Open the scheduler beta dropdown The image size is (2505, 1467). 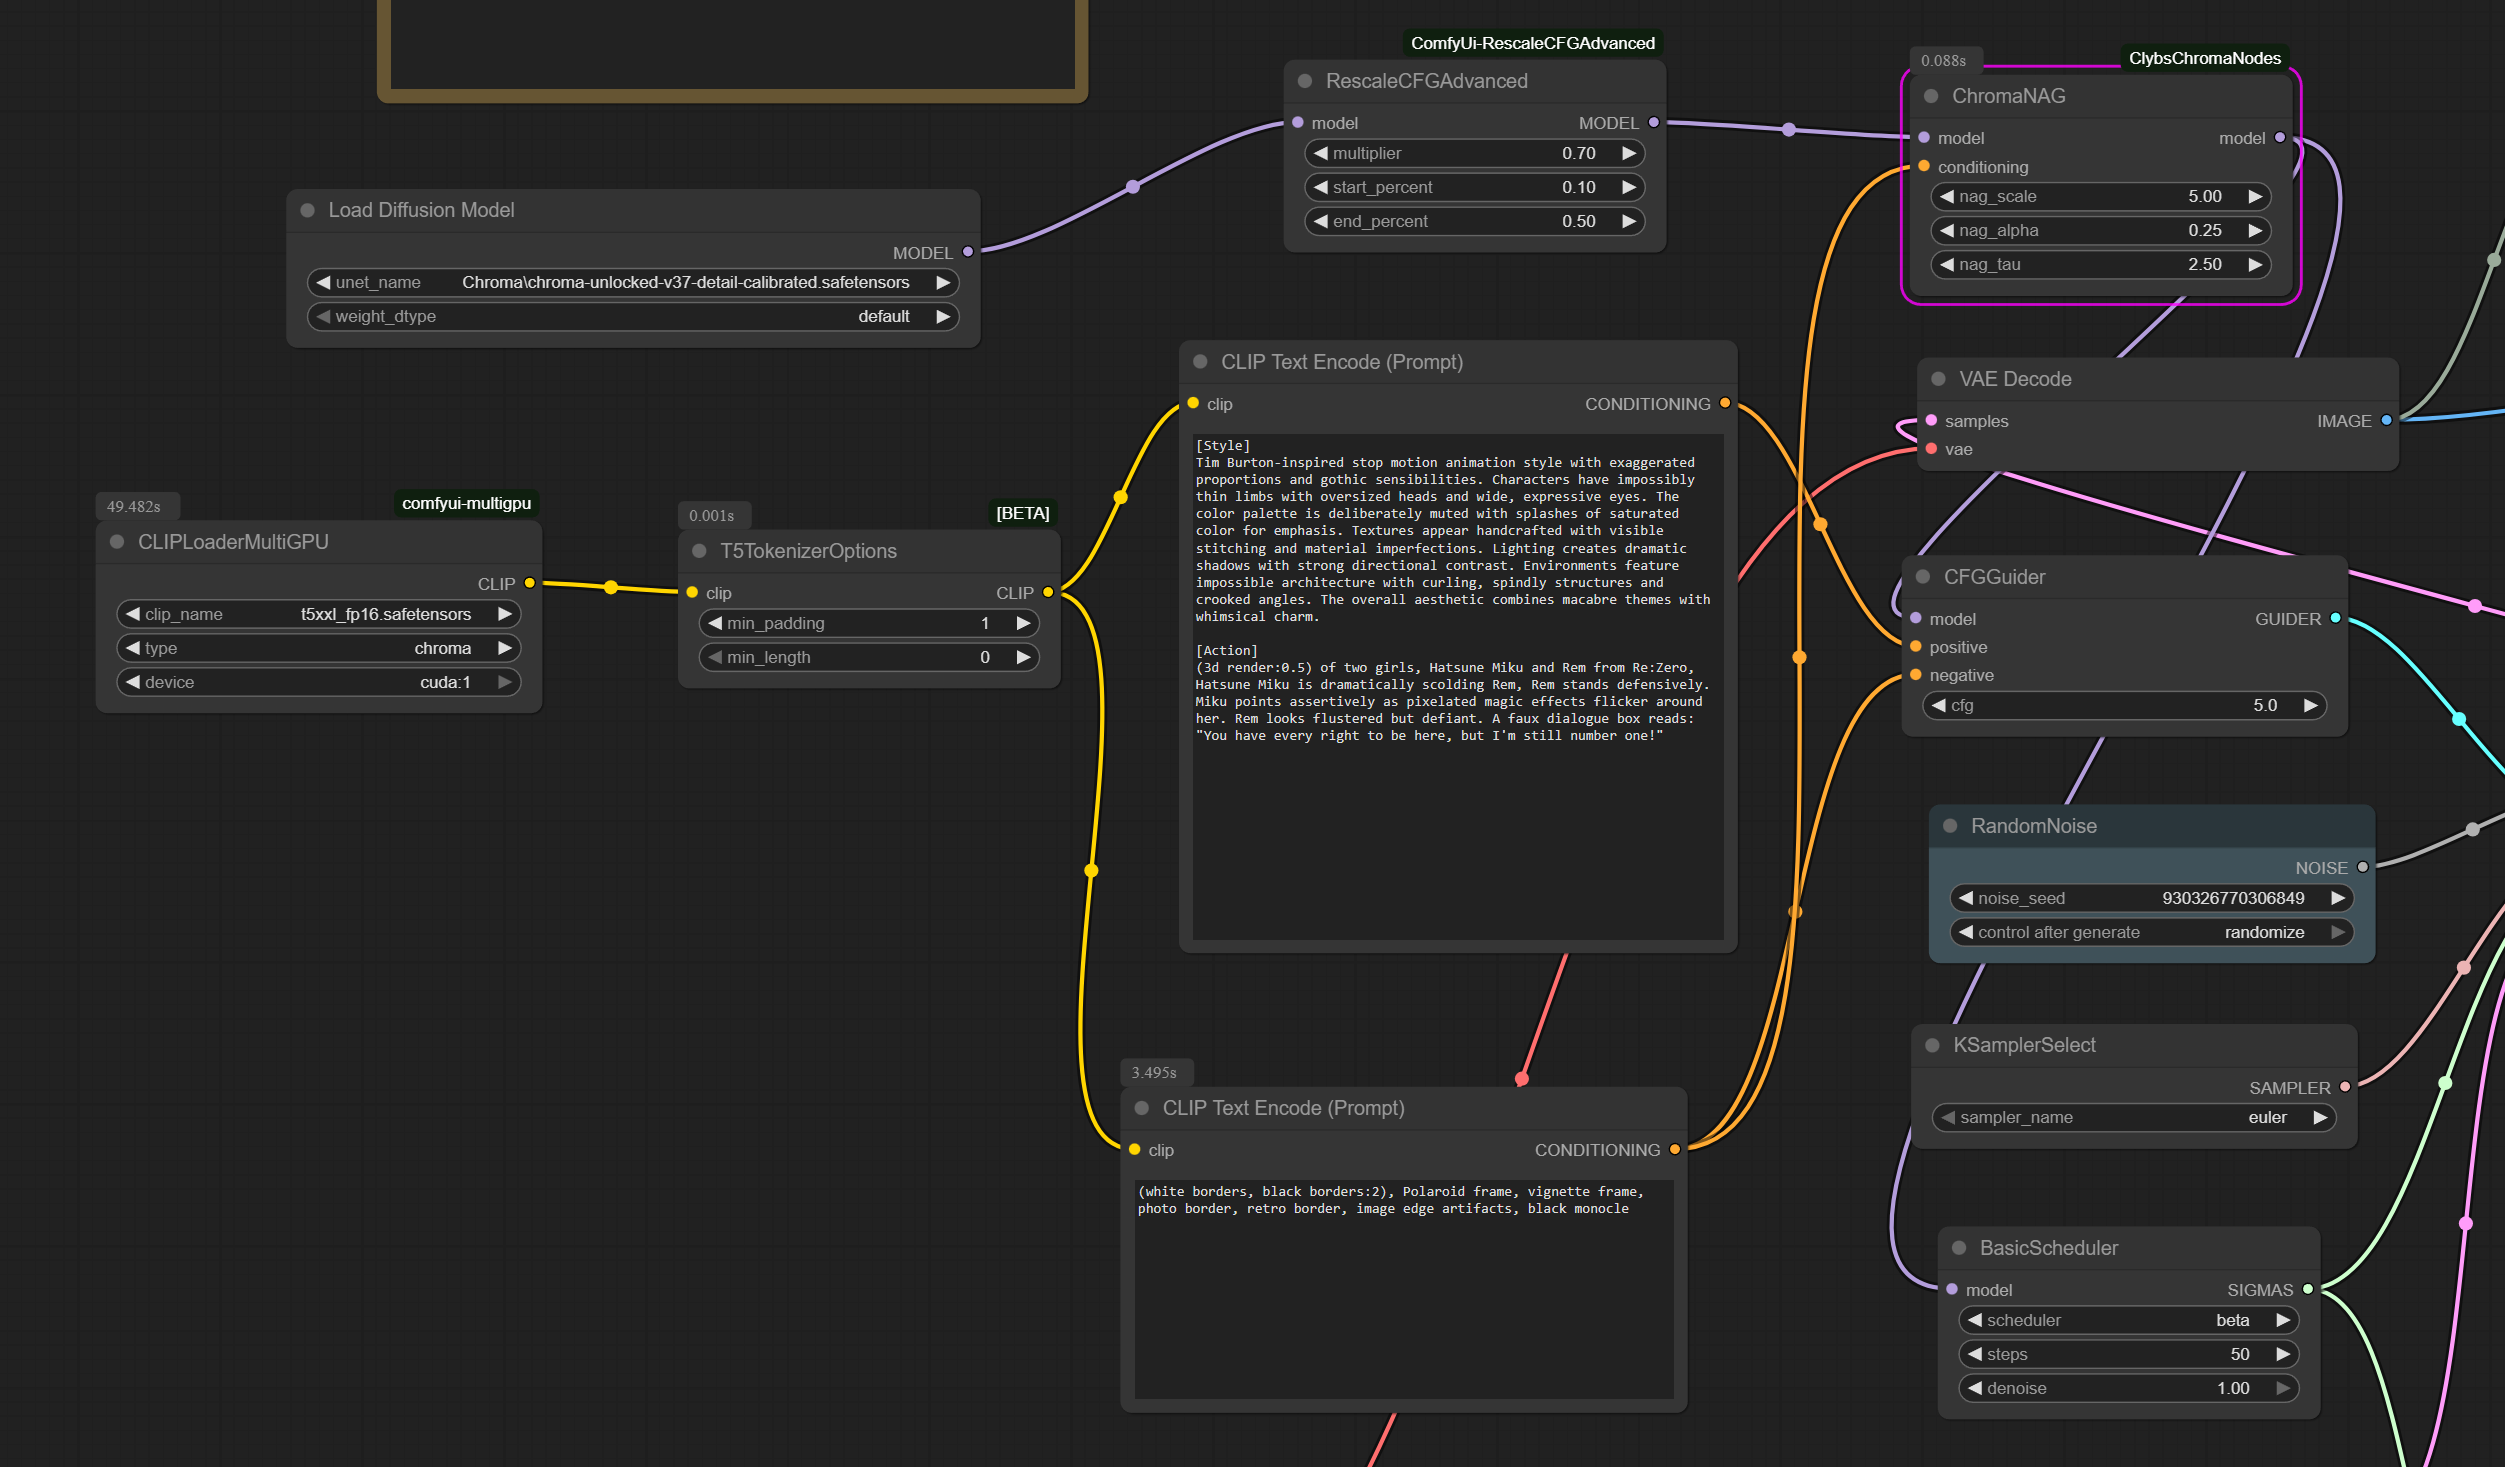coord(2129,1320)
